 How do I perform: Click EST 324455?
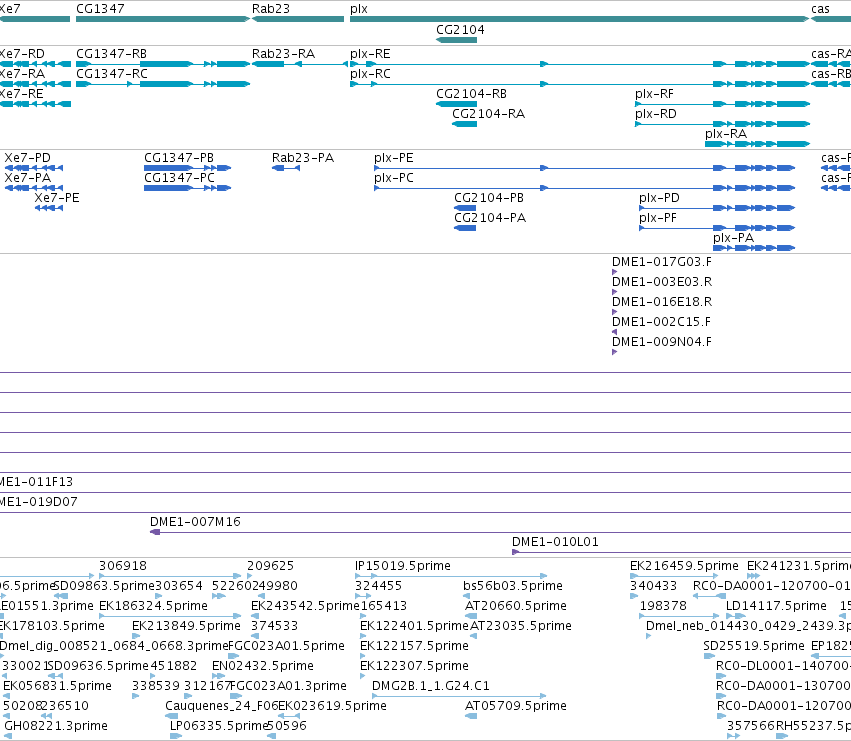(x=379, y=586)
